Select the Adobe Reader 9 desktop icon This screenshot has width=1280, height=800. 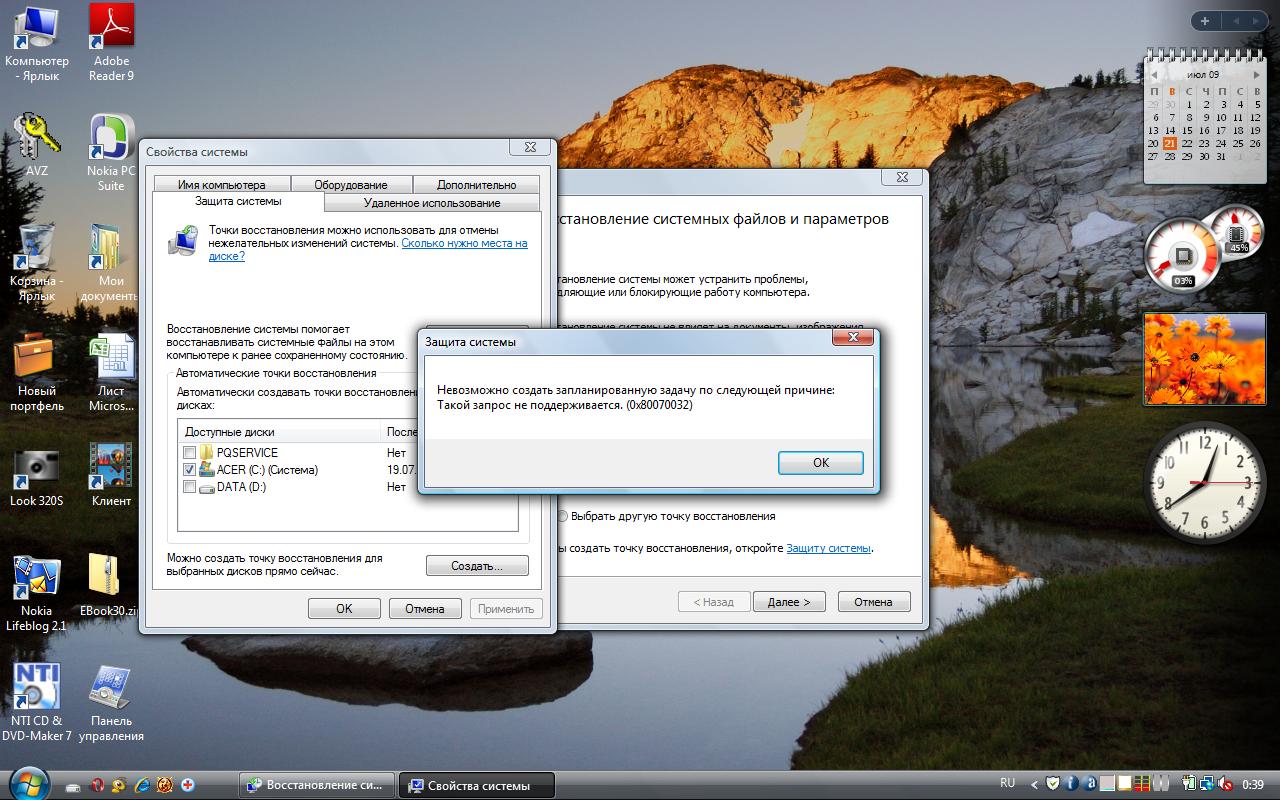pyautogui.click(x=111, y=42)
